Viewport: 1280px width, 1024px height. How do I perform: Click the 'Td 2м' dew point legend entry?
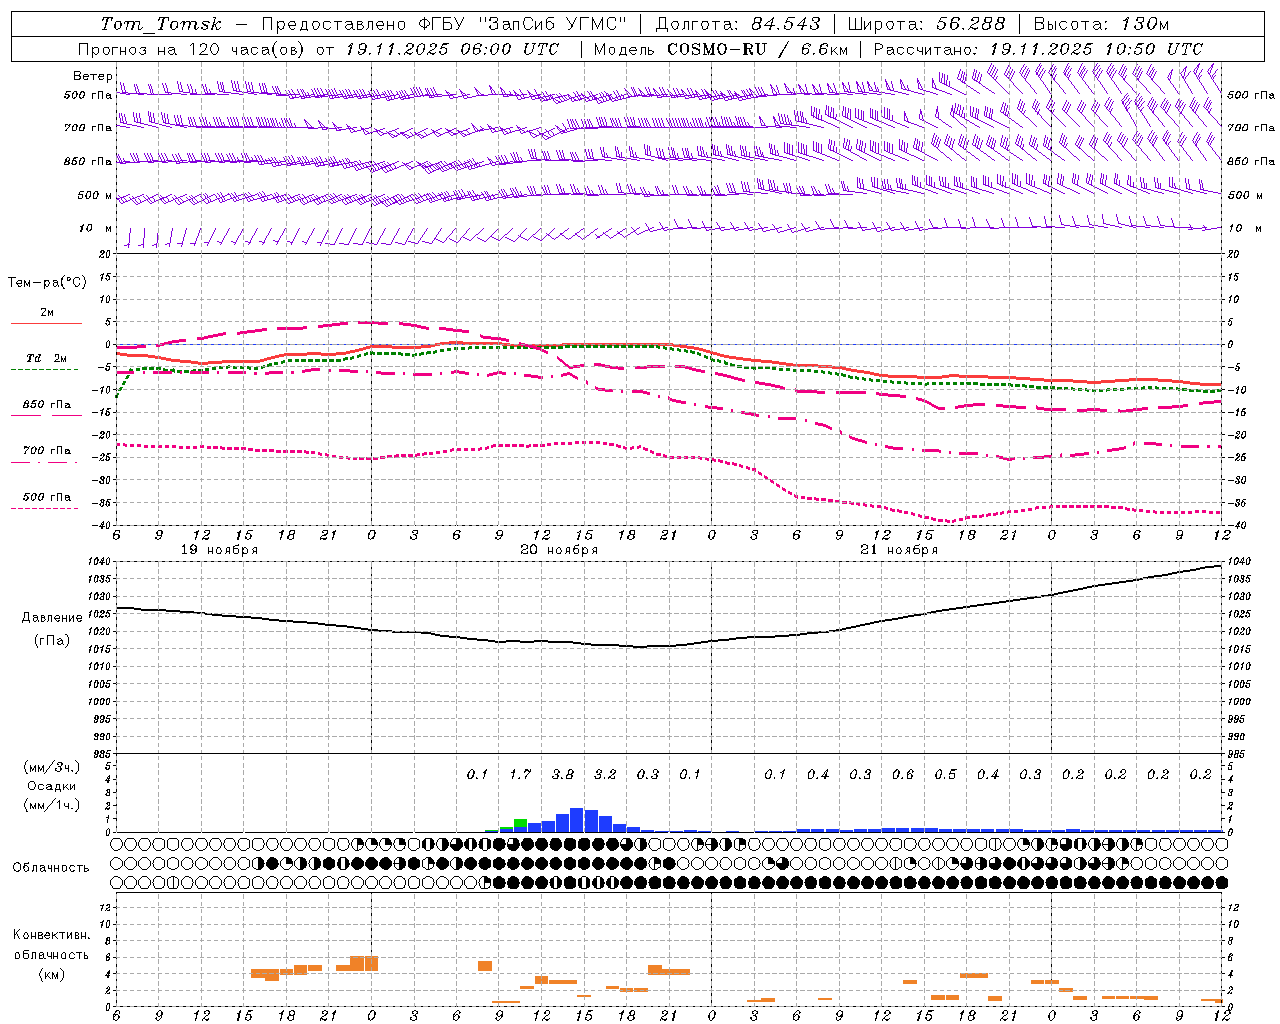(x=47, y=359)
